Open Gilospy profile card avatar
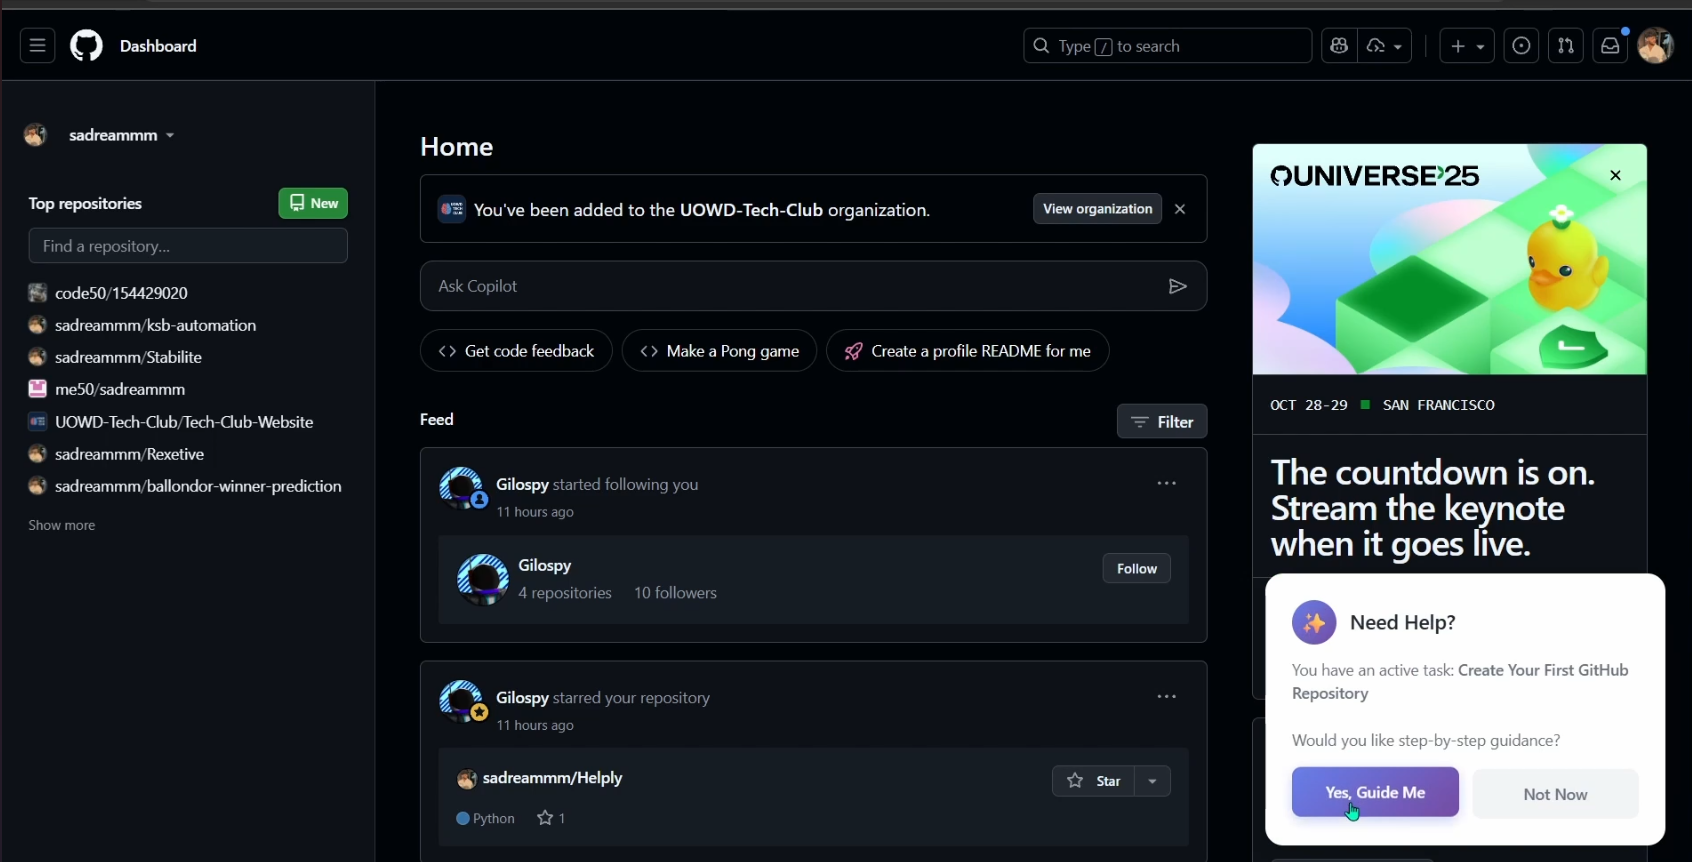 click(482, 579)
